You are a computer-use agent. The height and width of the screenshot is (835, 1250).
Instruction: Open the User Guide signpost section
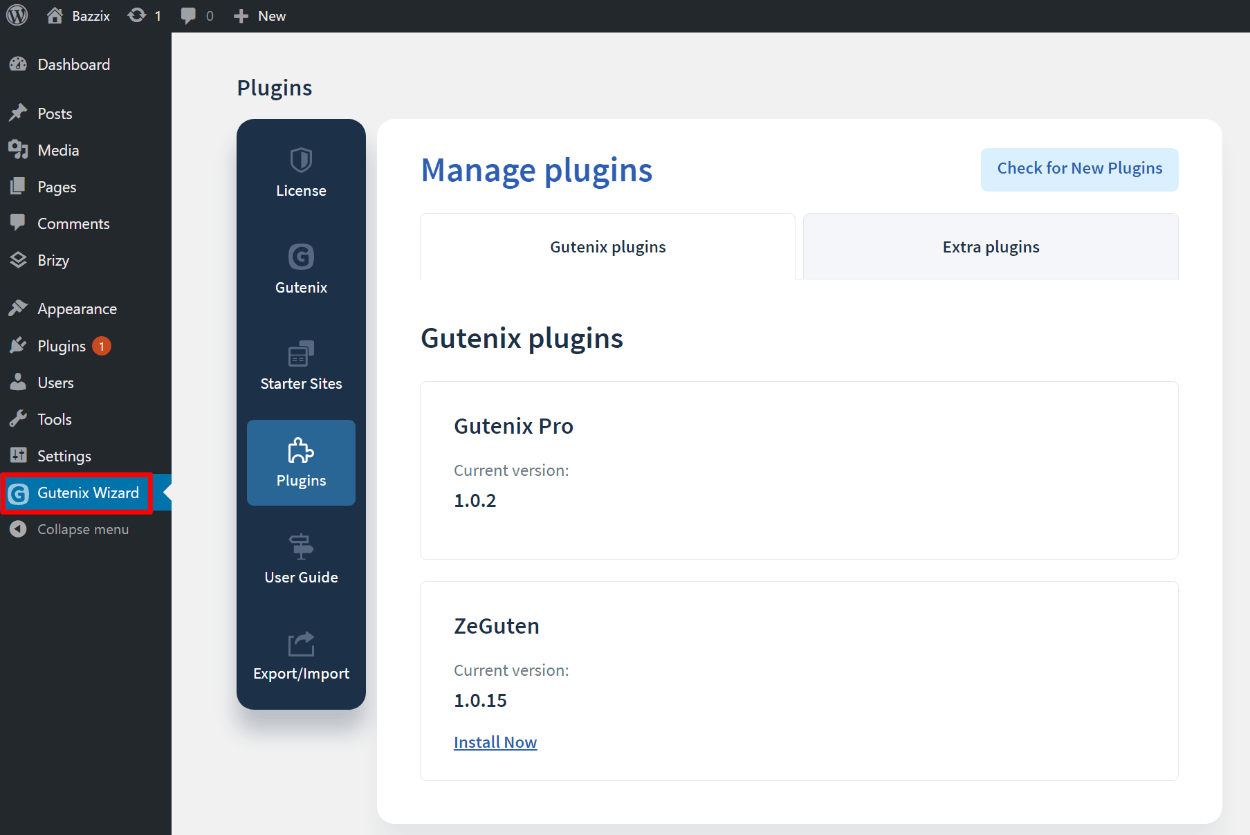click(x=301, y=560)
